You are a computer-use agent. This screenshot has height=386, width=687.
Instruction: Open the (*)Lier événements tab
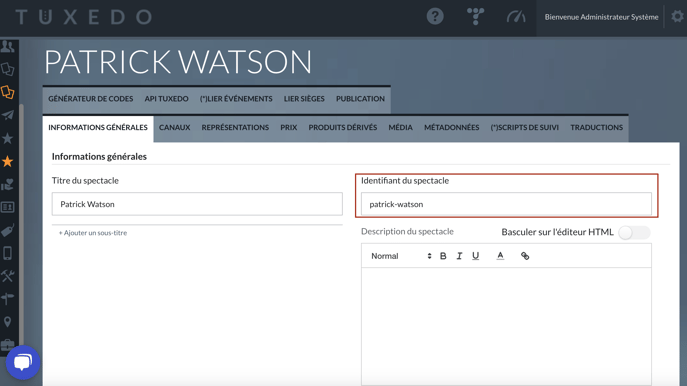coord(236,99)
